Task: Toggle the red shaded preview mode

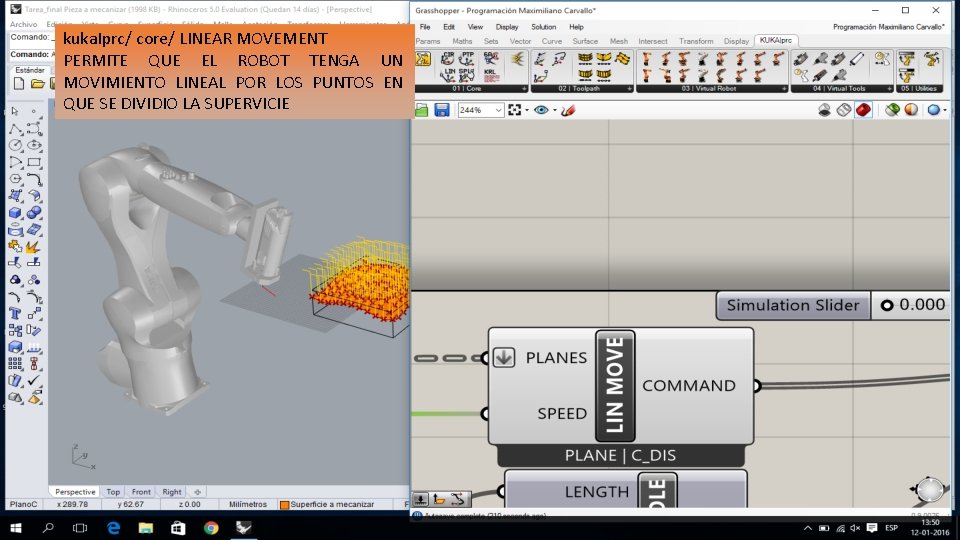Action: tap(863, 110)
